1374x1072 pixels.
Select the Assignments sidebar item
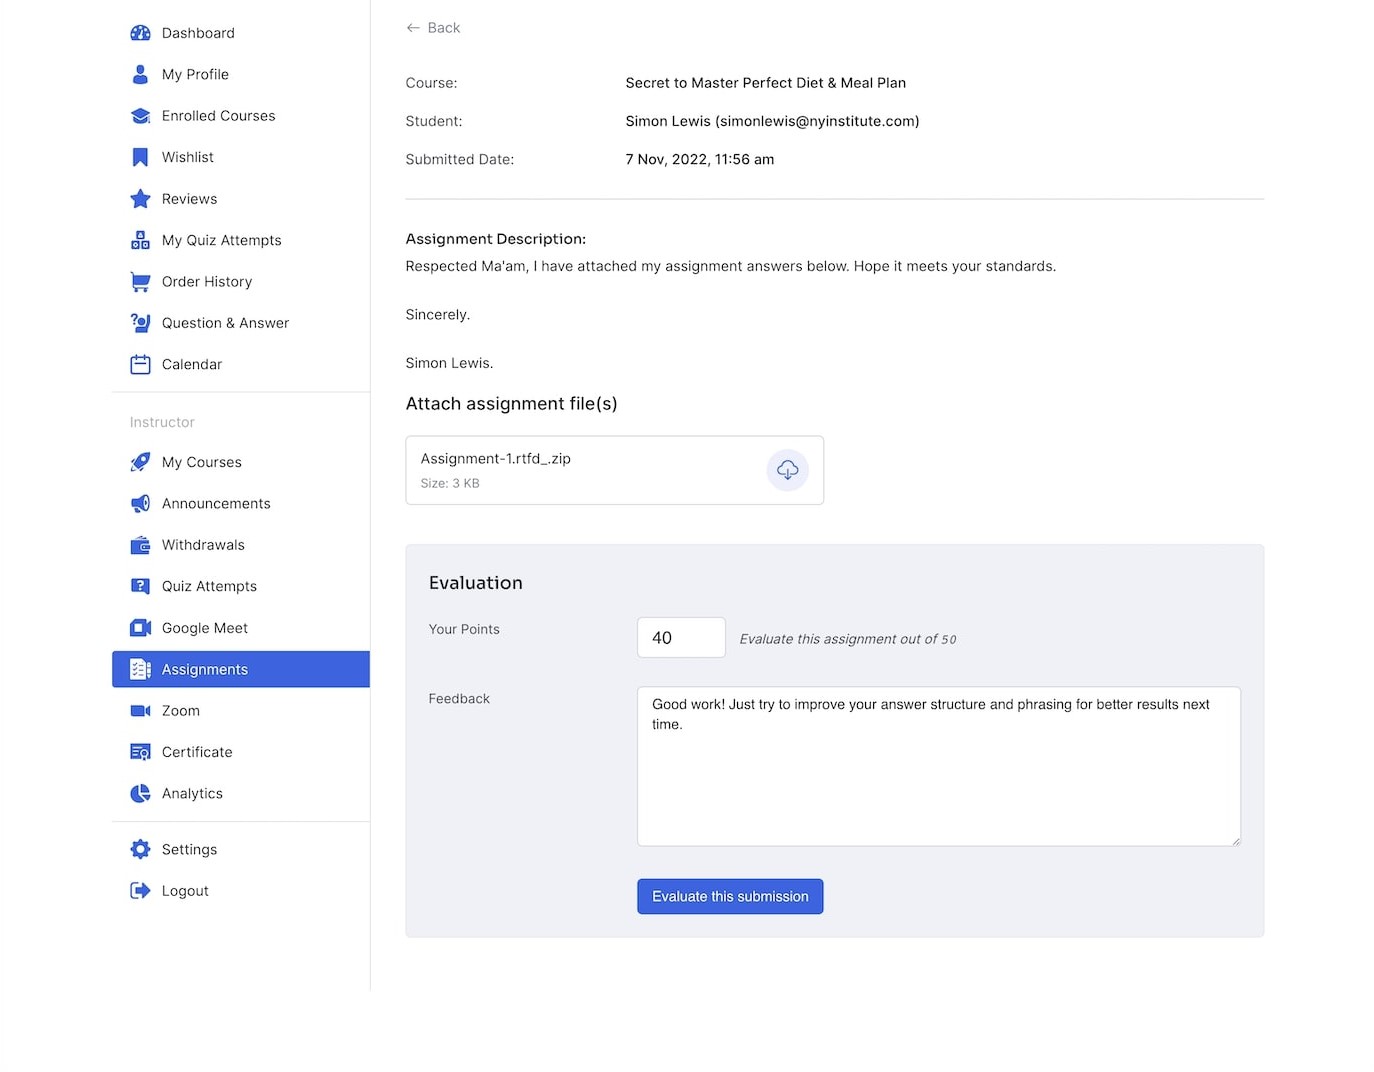click(x=204, y=670)
